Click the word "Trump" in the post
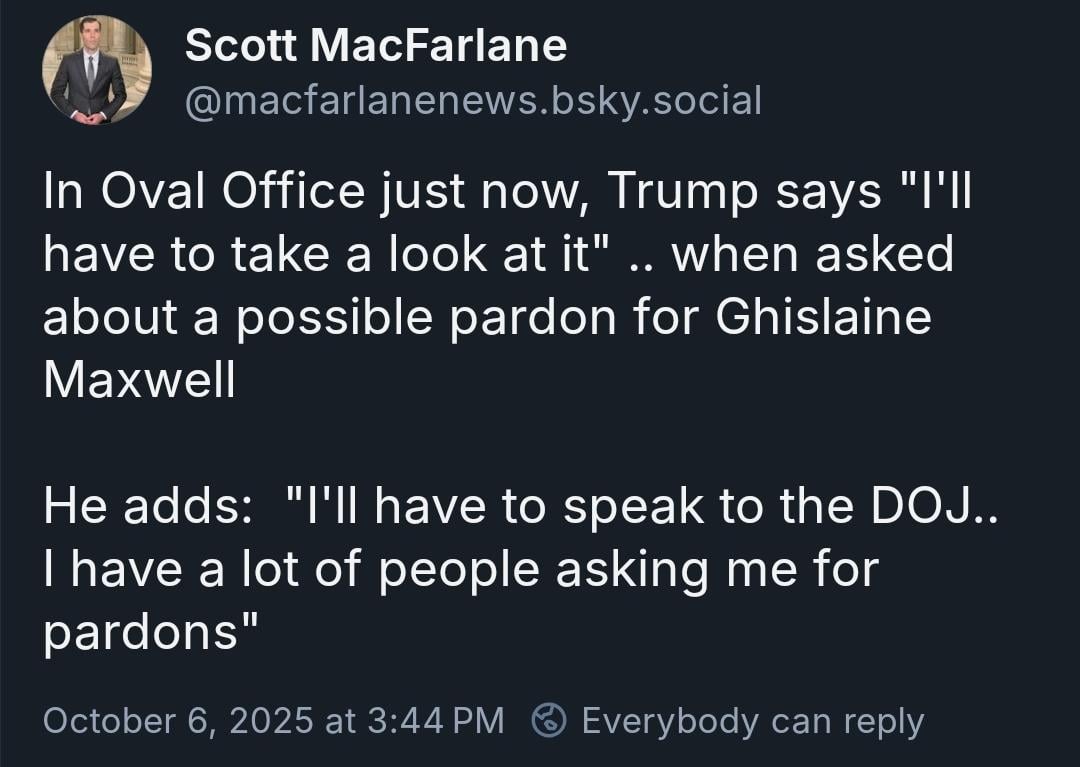The height and width of the screenshot is (767, 1080). (x=683, y=193)
